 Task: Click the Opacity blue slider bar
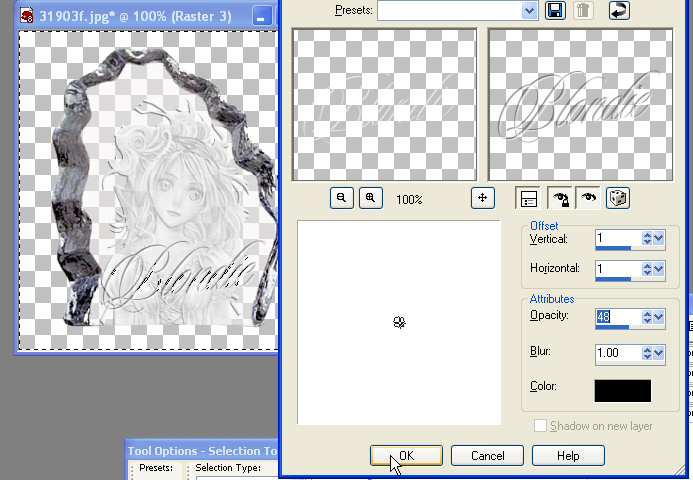[x=612, y=327]
